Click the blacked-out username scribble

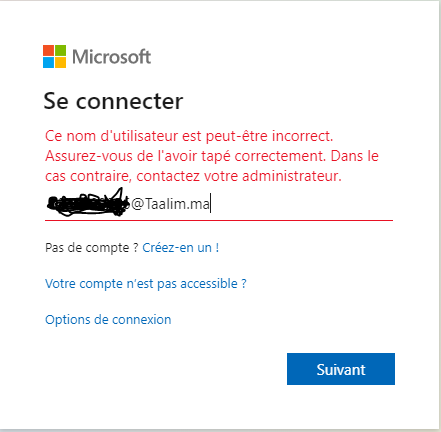click(x=88, y=203)
